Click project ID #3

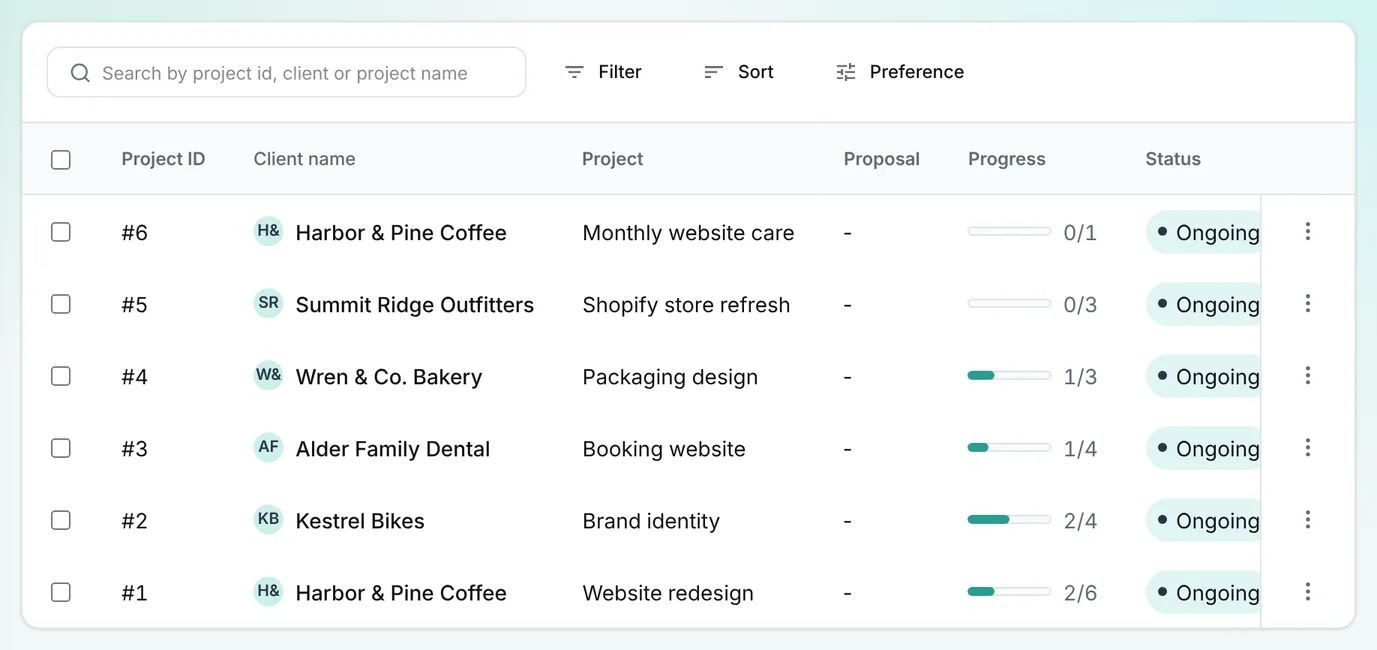click(x=134, y=448)
